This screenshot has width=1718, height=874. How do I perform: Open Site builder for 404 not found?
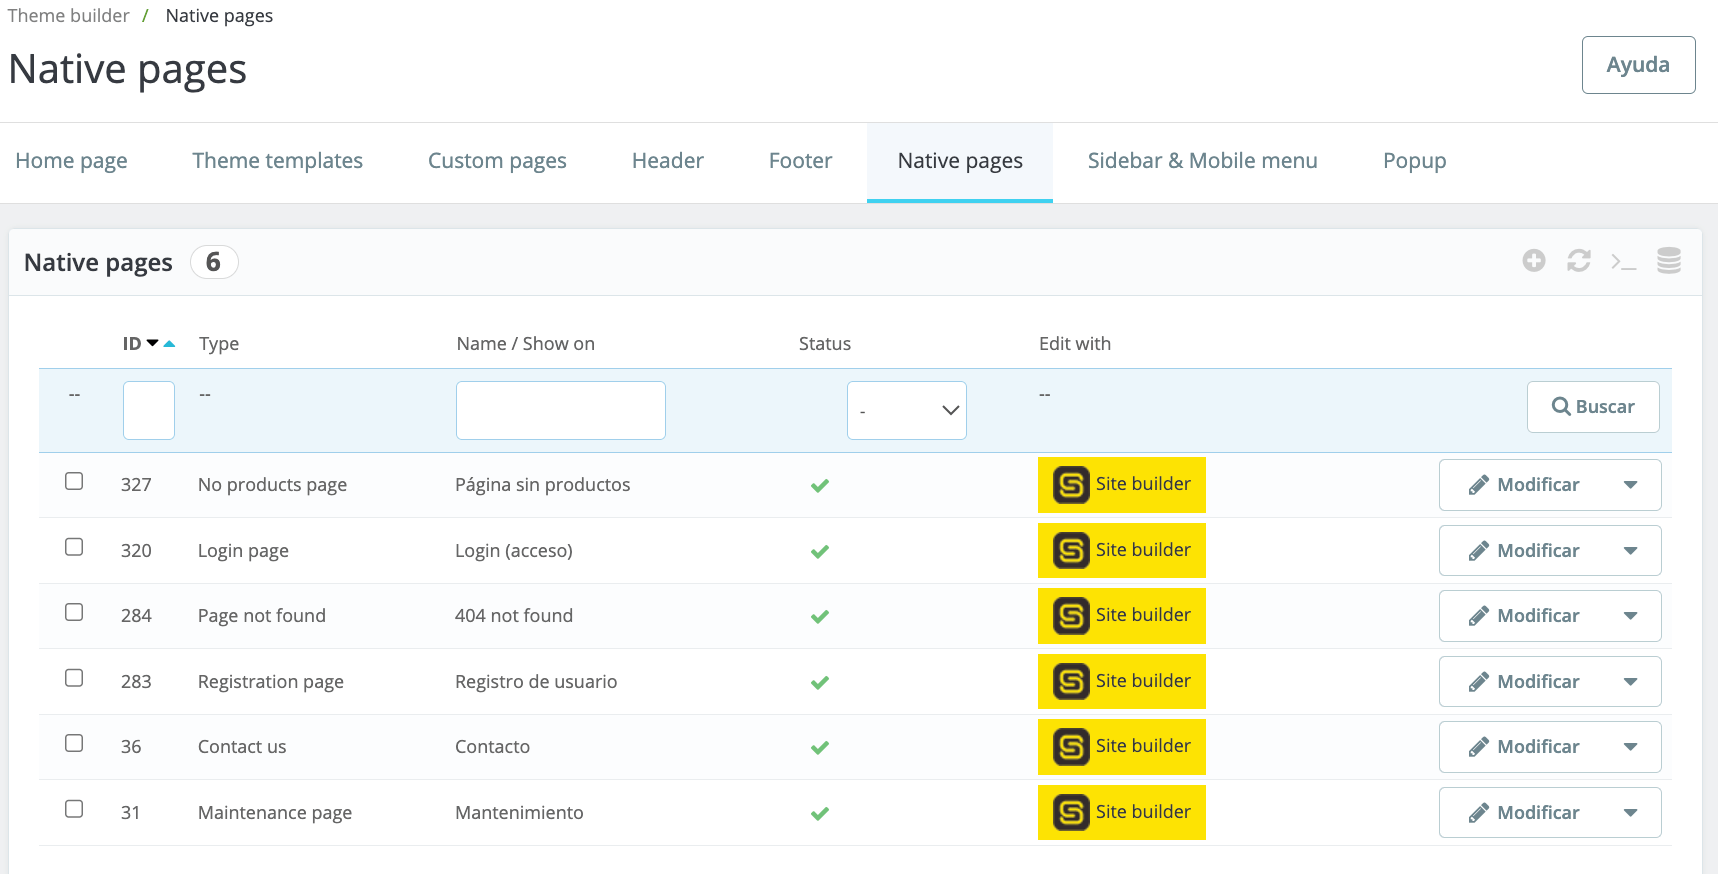click(x=1121, y=616)
